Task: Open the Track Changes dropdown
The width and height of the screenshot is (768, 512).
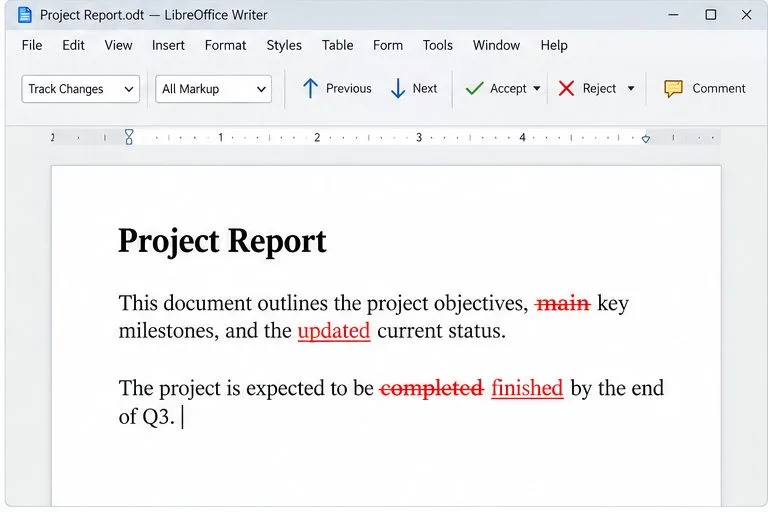Action: 81,89
